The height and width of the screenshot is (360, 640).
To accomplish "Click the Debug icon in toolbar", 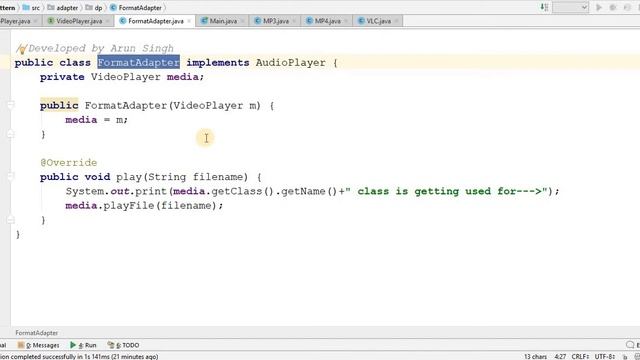I will [613, 7].
